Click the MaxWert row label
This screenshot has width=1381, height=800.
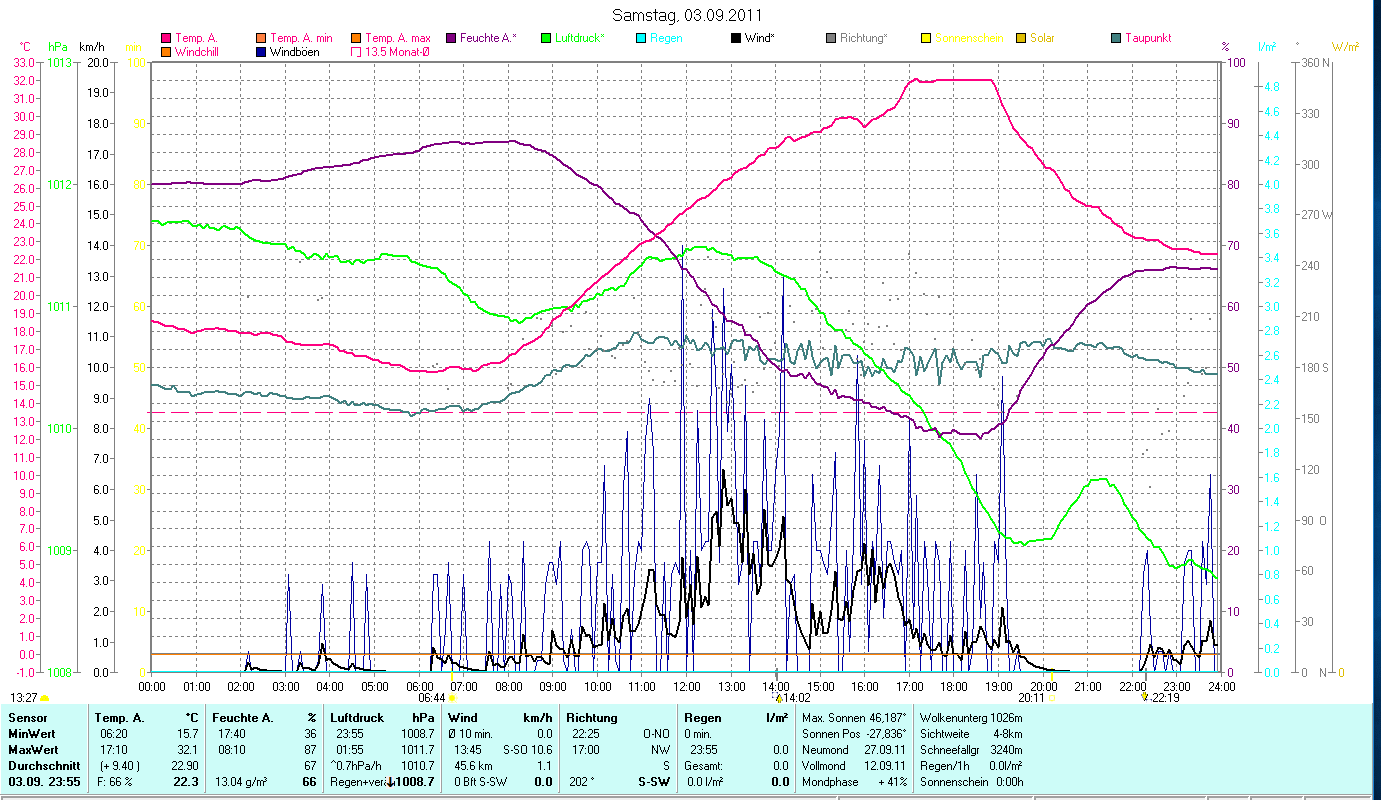(x=32, y=750)
